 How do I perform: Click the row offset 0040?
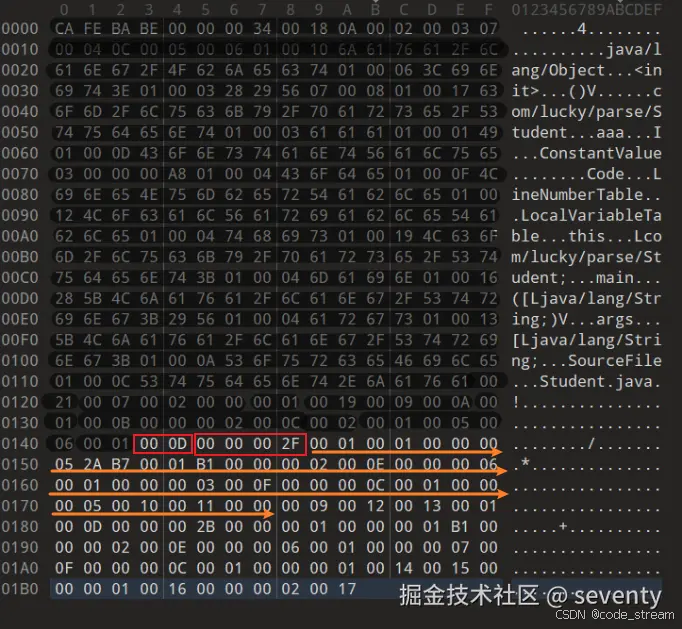pos(20,112)
